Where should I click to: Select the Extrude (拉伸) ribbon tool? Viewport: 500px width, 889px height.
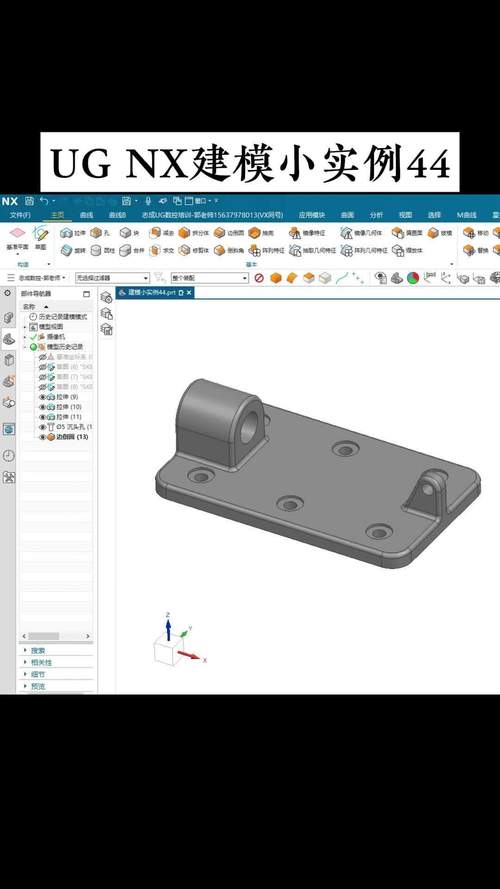(73, 233)
